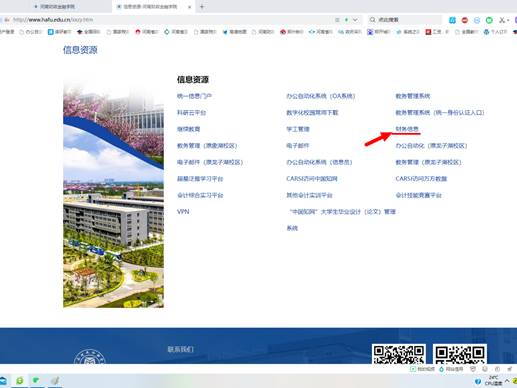Open the 电子邮件 link in middle column

pos(298,146)
